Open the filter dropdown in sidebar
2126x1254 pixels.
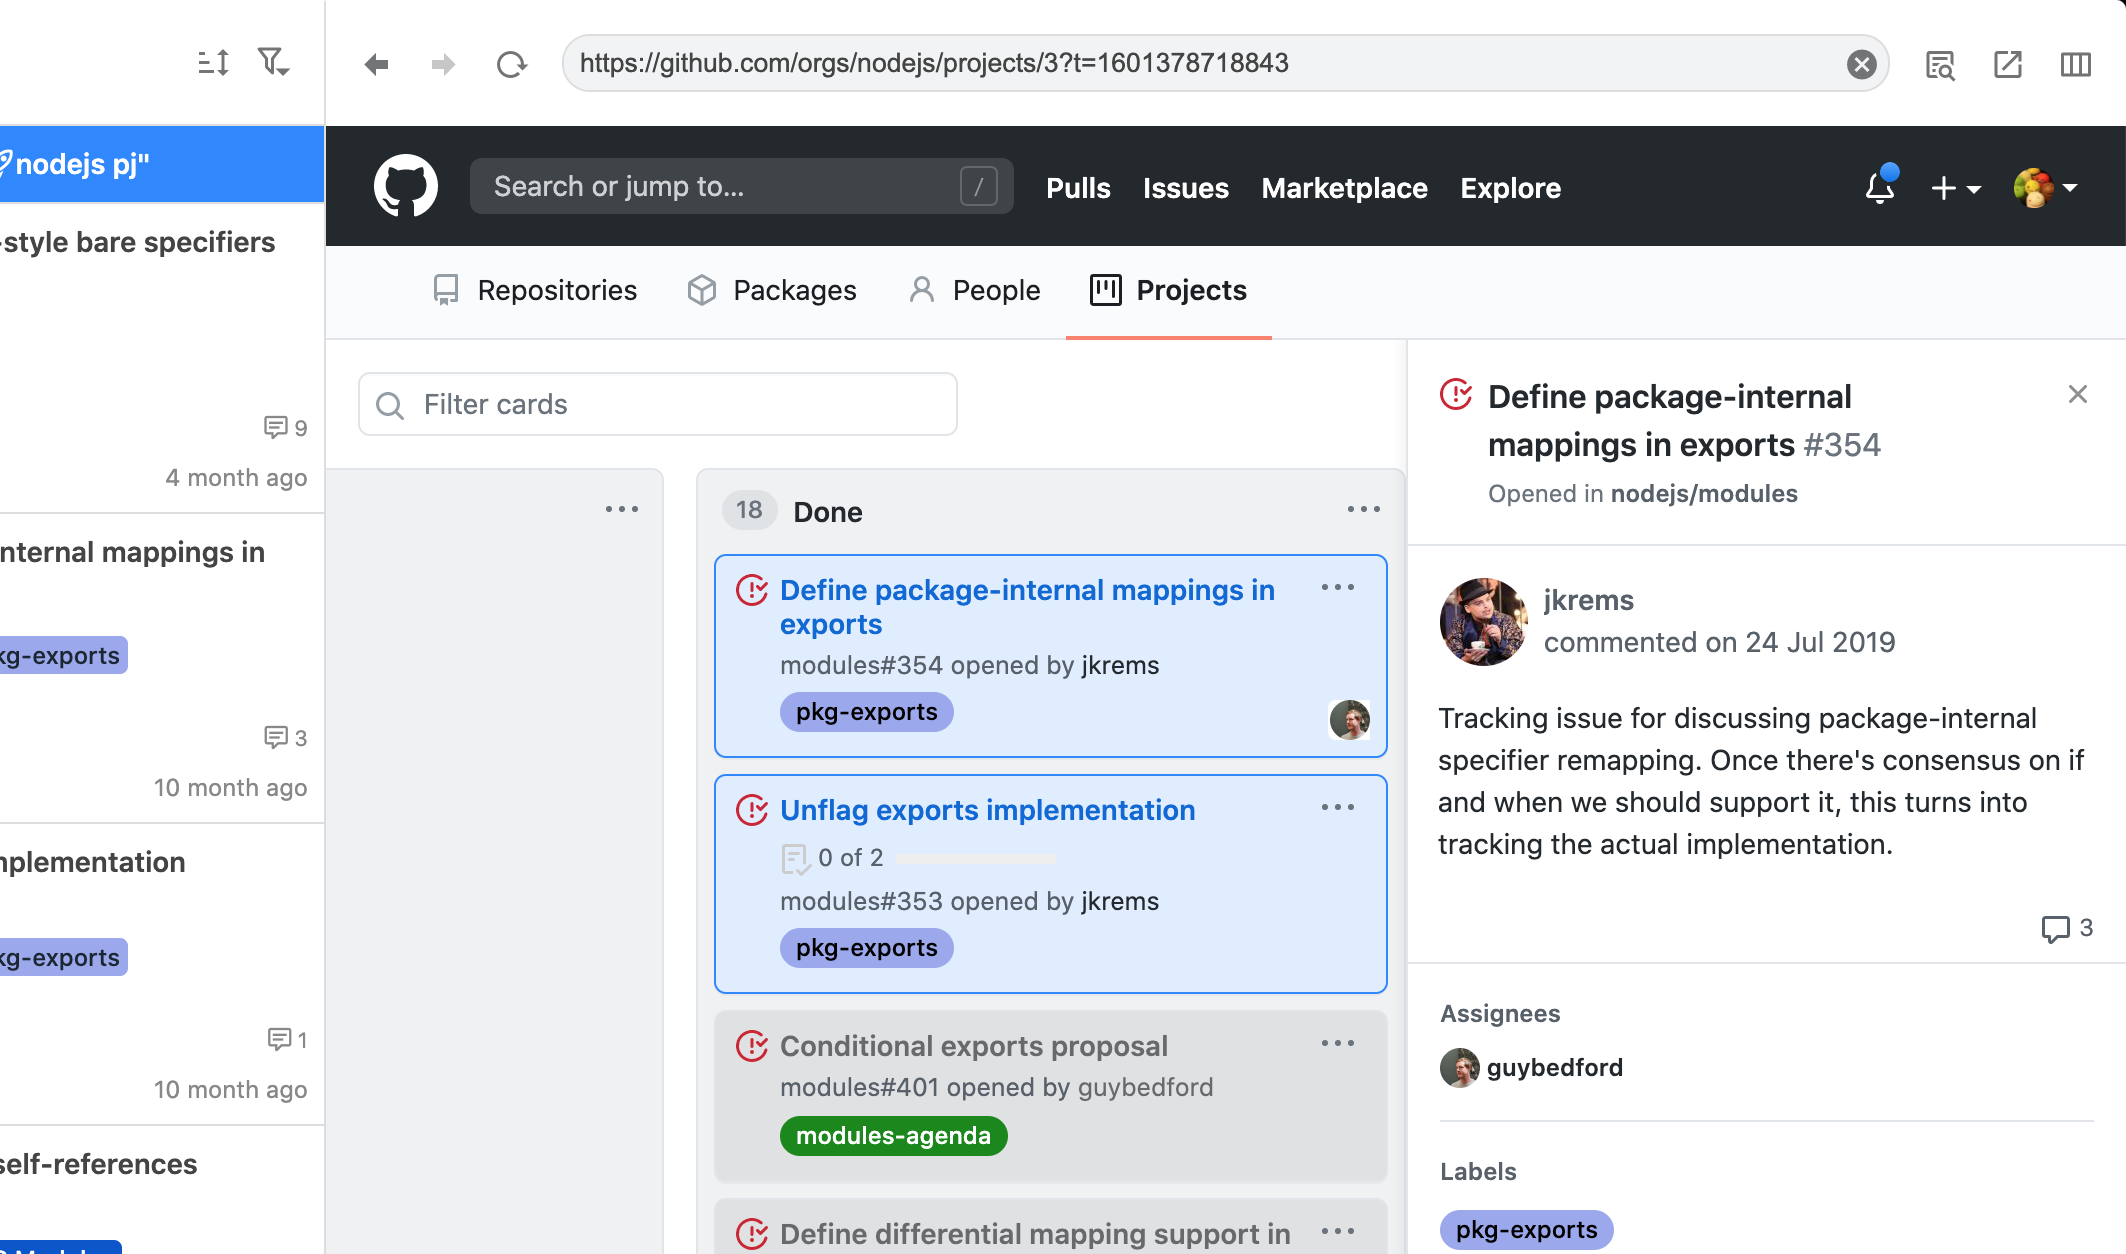273,63
